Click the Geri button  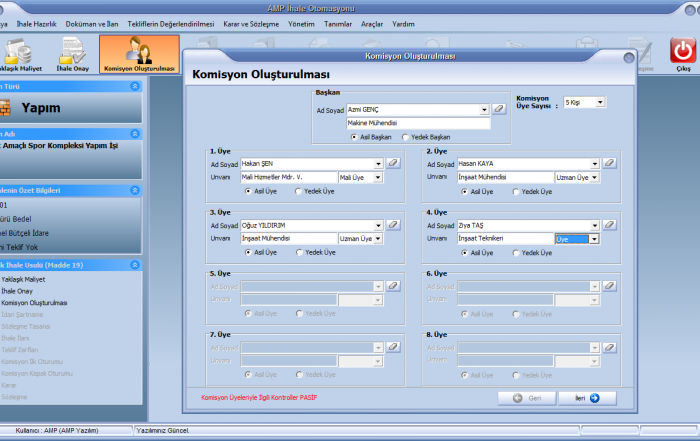(x=527, y=397)
